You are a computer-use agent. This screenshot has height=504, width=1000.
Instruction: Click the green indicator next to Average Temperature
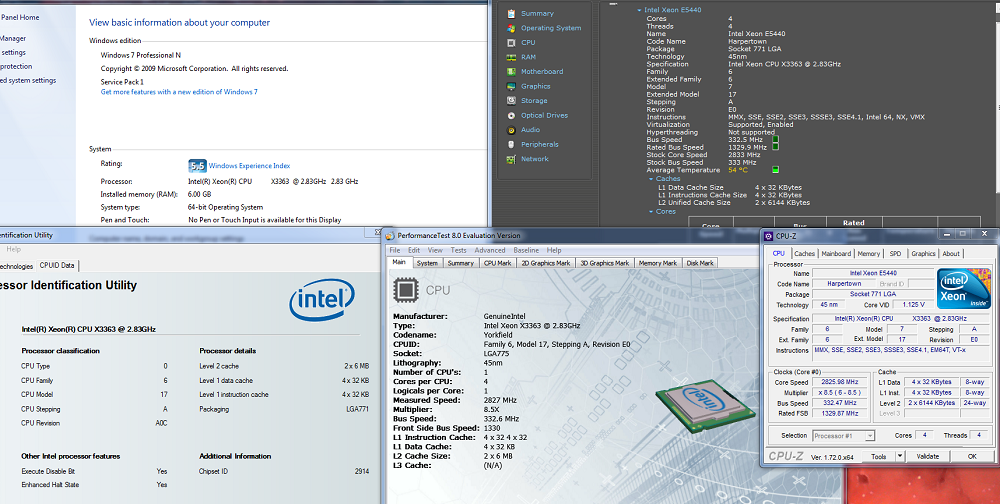click(776, 170)
